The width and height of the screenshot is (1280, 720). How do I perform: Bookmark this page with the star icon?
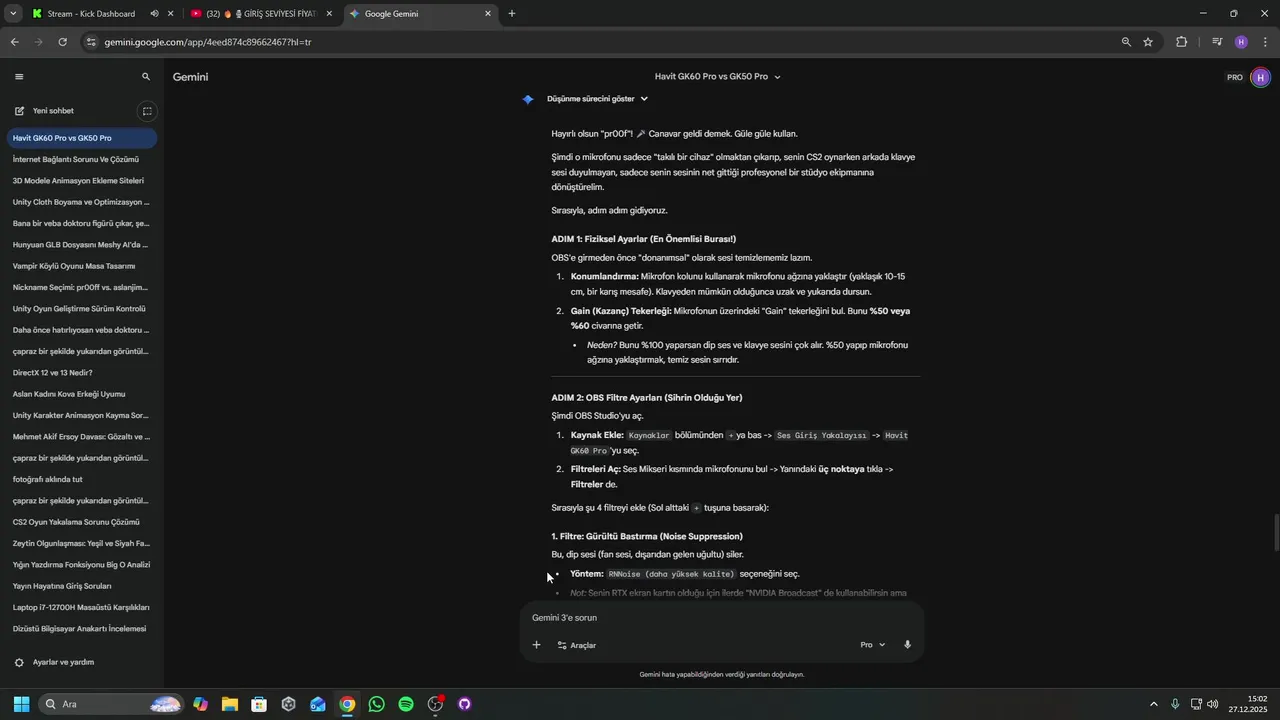pos(1148,42)
